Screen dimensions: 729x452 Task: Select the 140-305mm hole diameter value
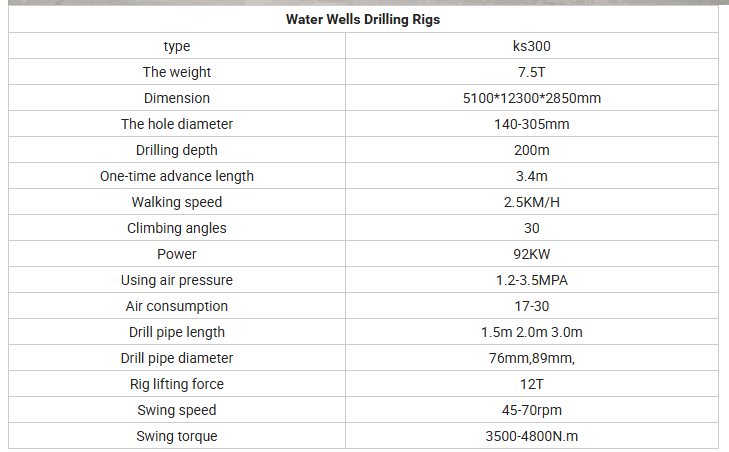pyautogui.click(x=531, y=124)
